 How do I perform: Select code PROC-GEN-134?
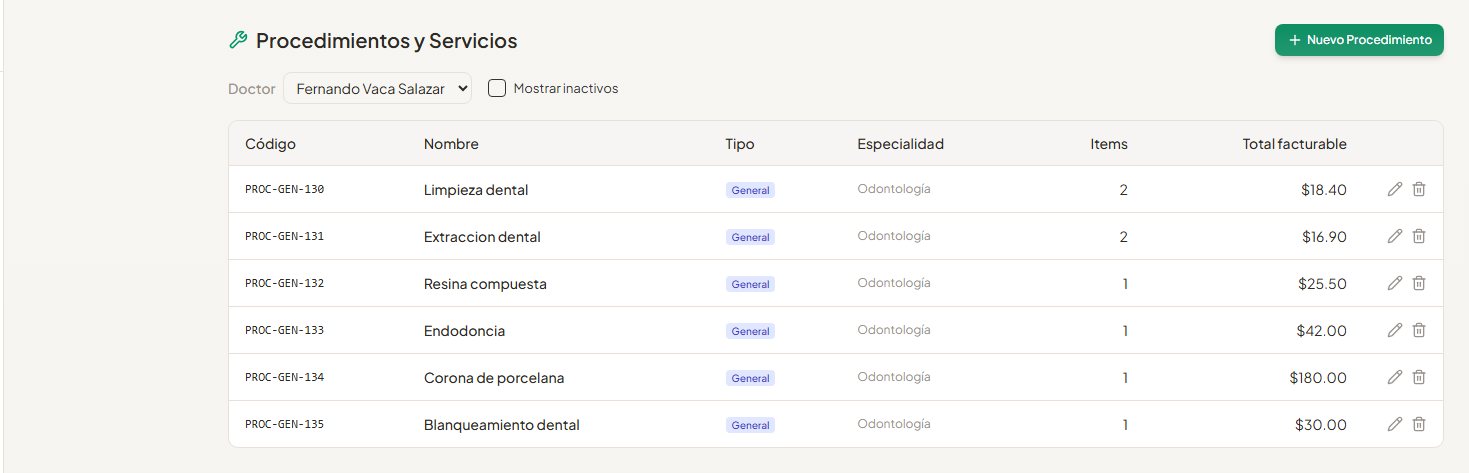coord(284,377)
